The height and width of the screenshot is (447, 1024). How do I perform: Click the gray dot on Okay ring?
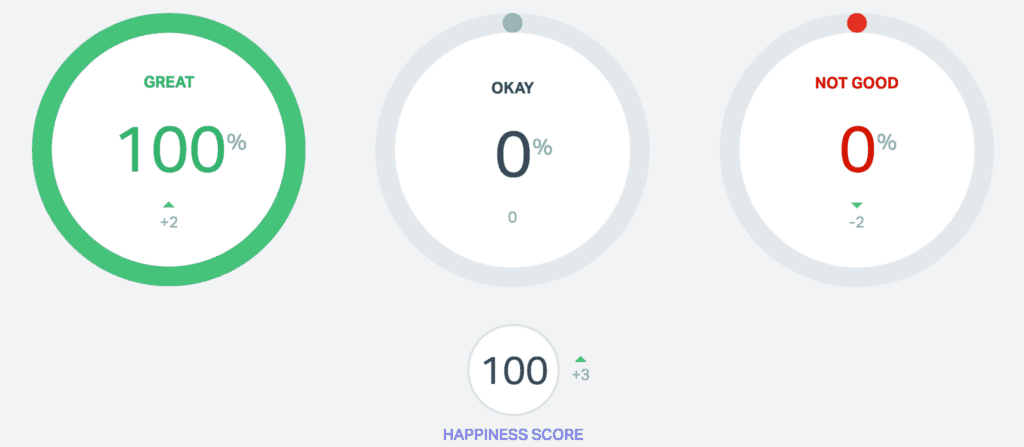pos(513,23)
